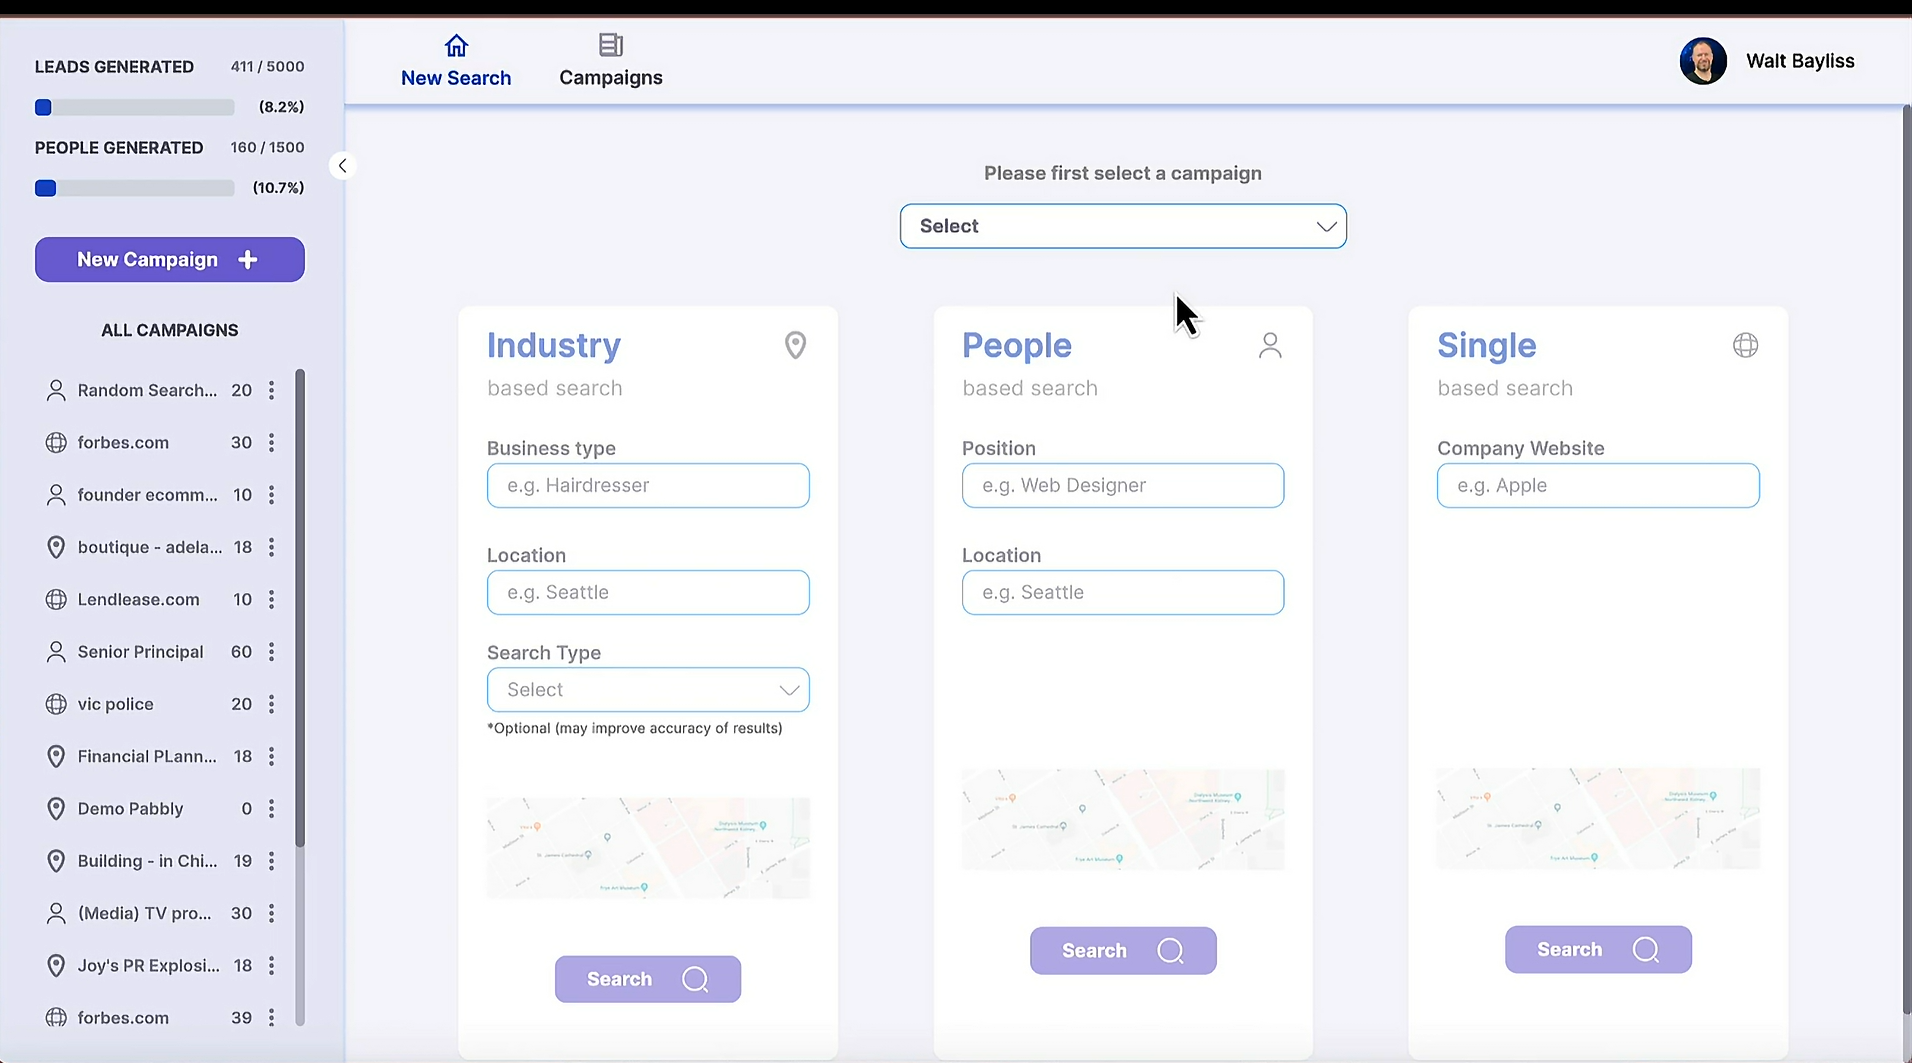The image size is (1912, 1063).
Task: Expand the Search Type dropdown
Action: 648,690
